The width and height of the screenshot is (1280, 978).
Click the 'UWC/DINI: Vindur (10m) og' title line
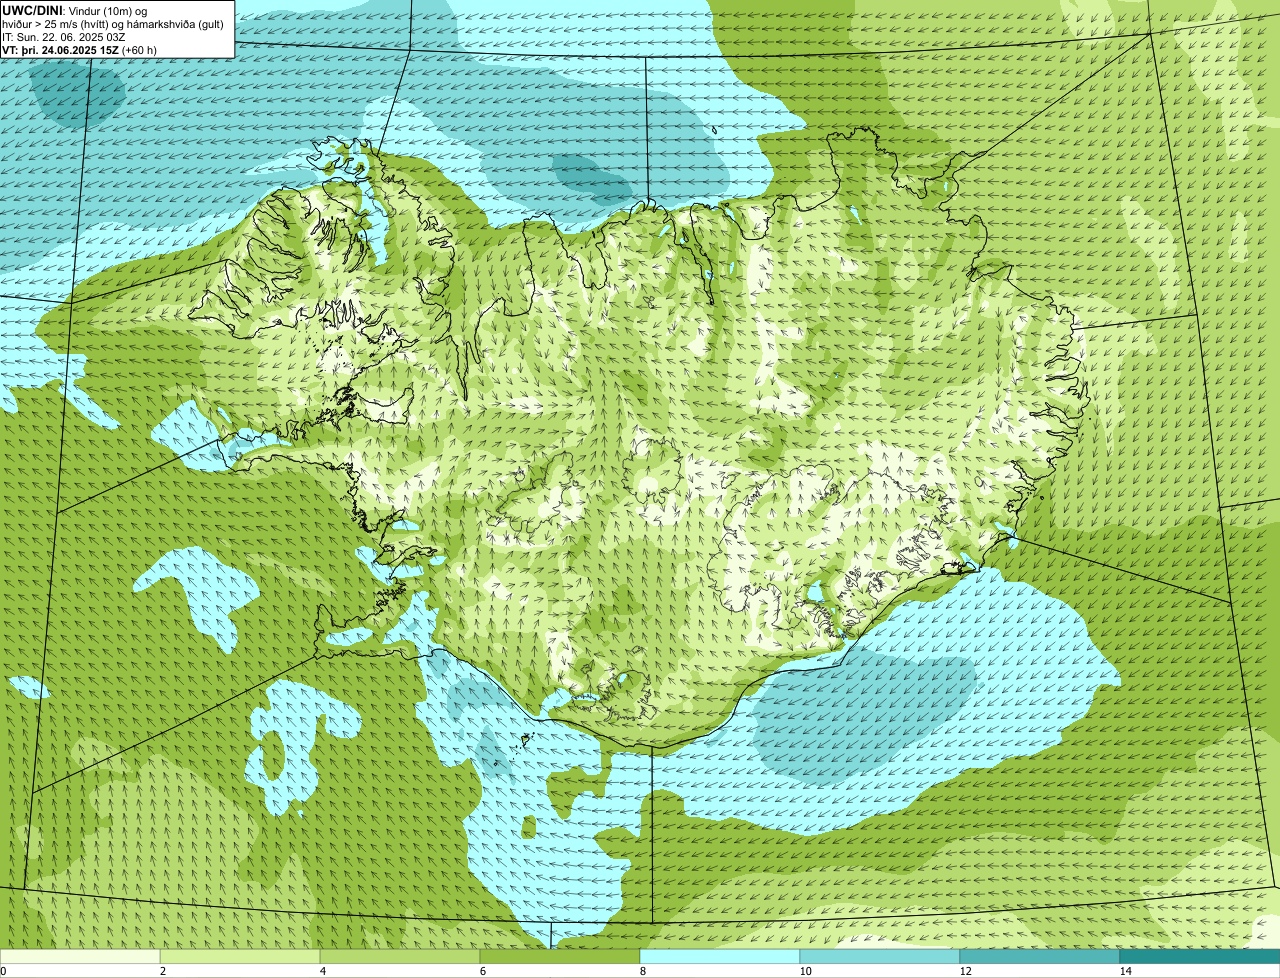coord(75,10)
